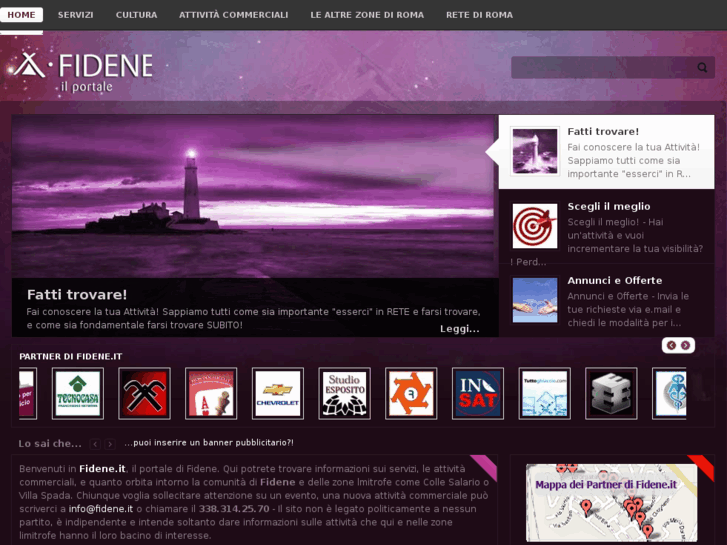
Task: Click the banner pubblicitario tip text
Action: point(209,443)
